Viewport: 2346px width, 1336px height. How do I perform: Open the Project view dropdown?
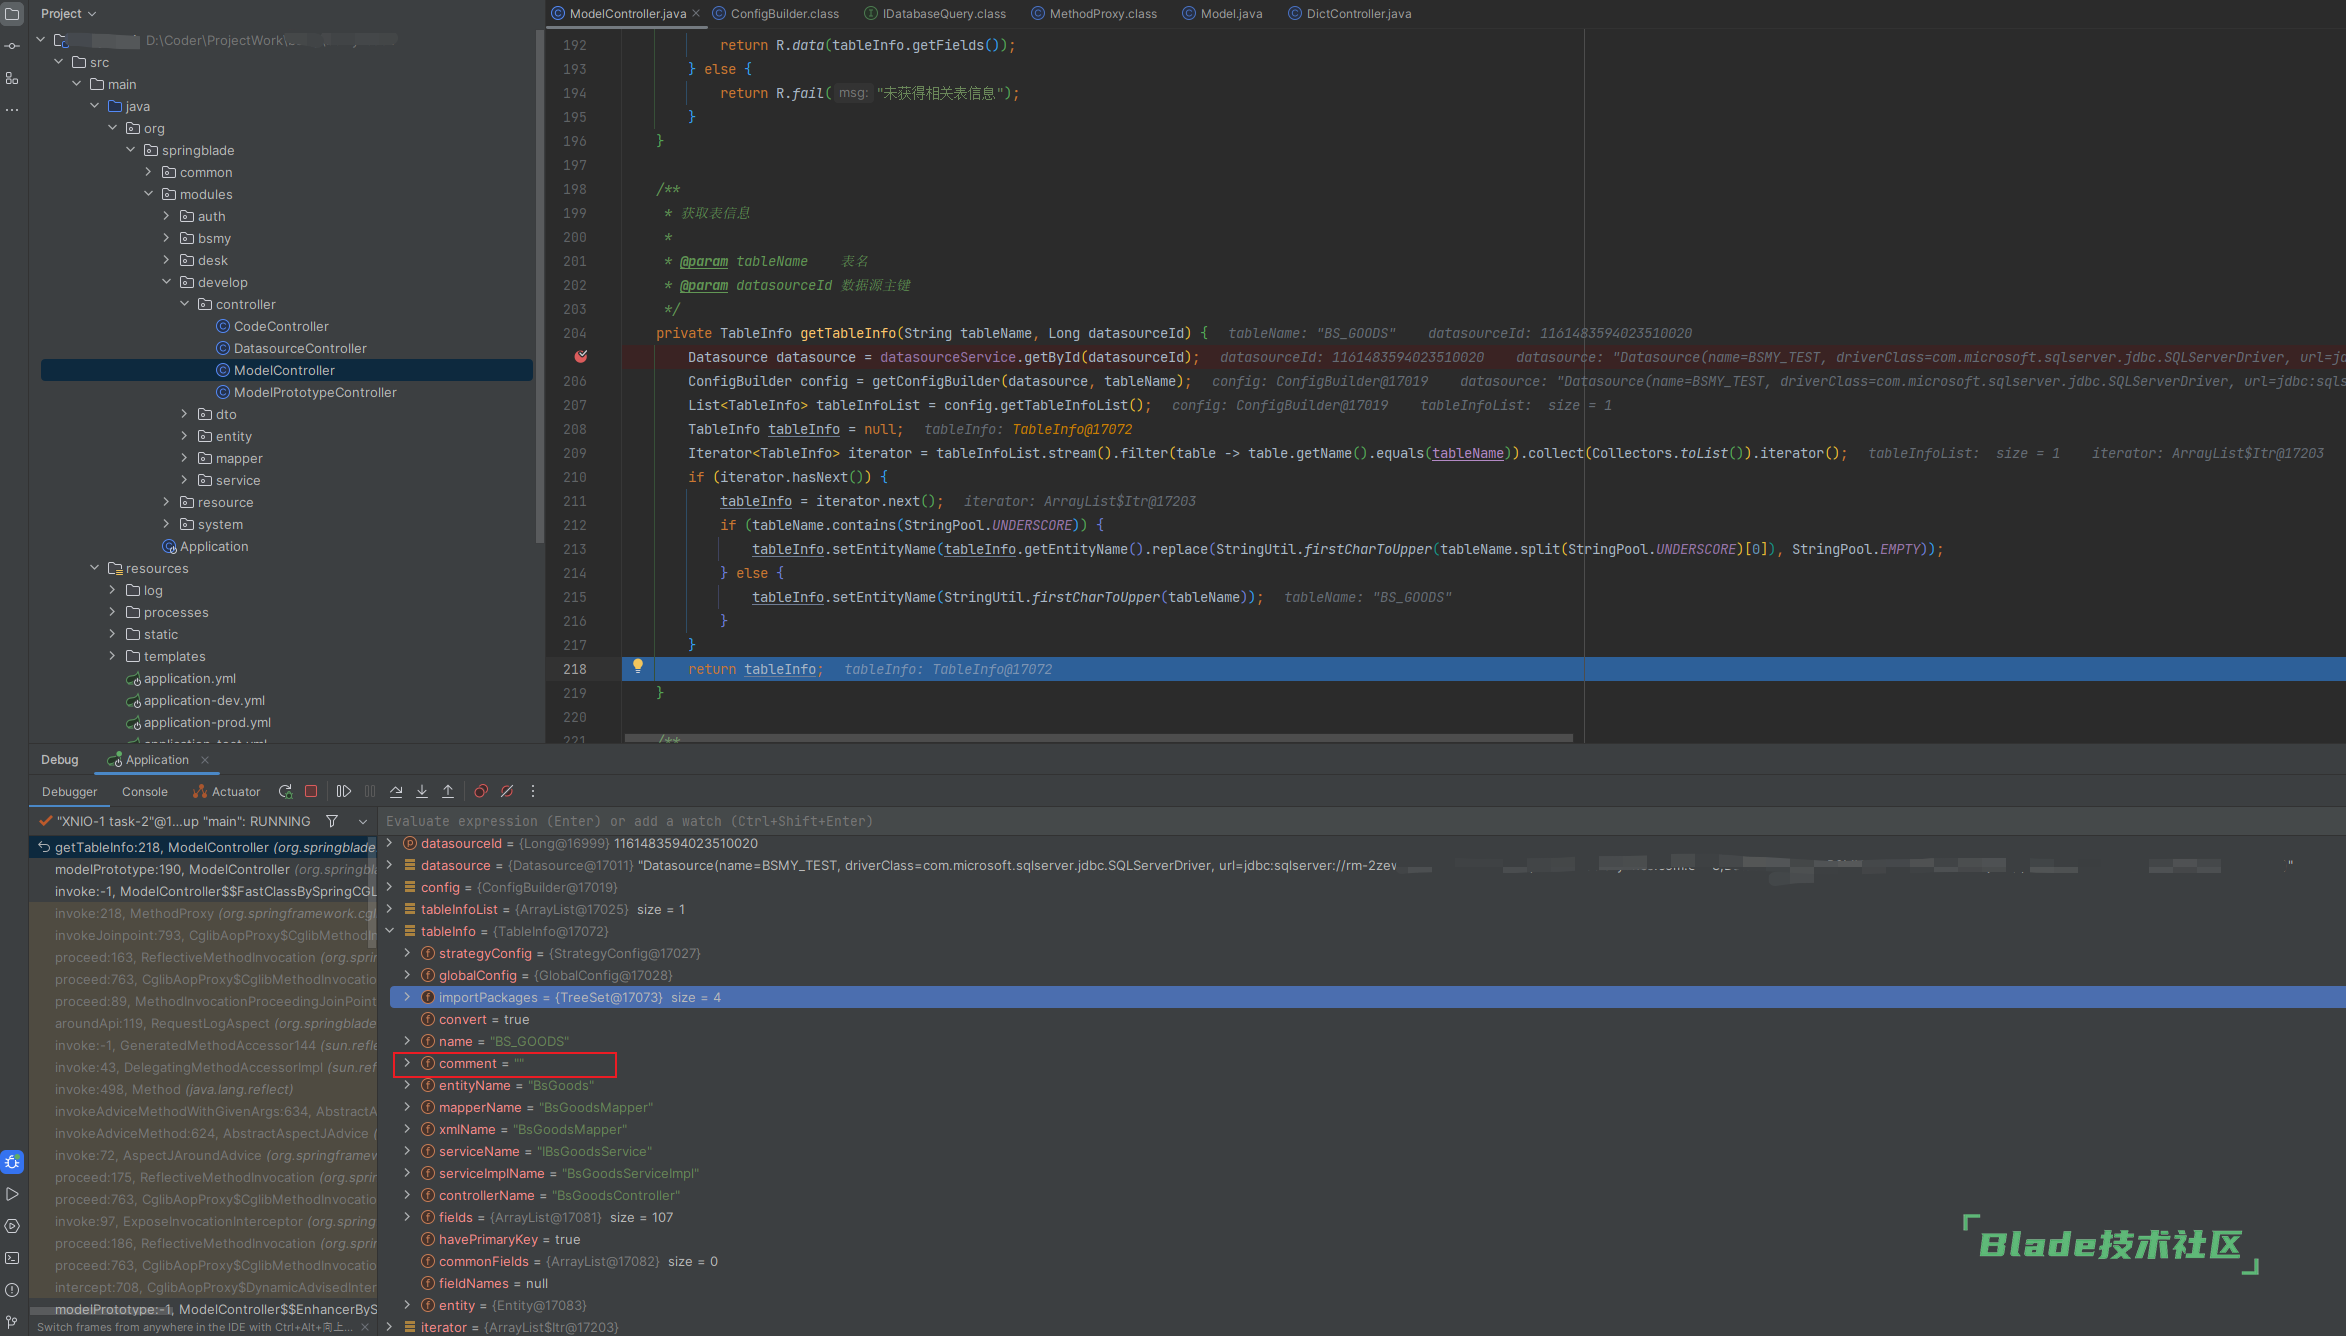69,14
